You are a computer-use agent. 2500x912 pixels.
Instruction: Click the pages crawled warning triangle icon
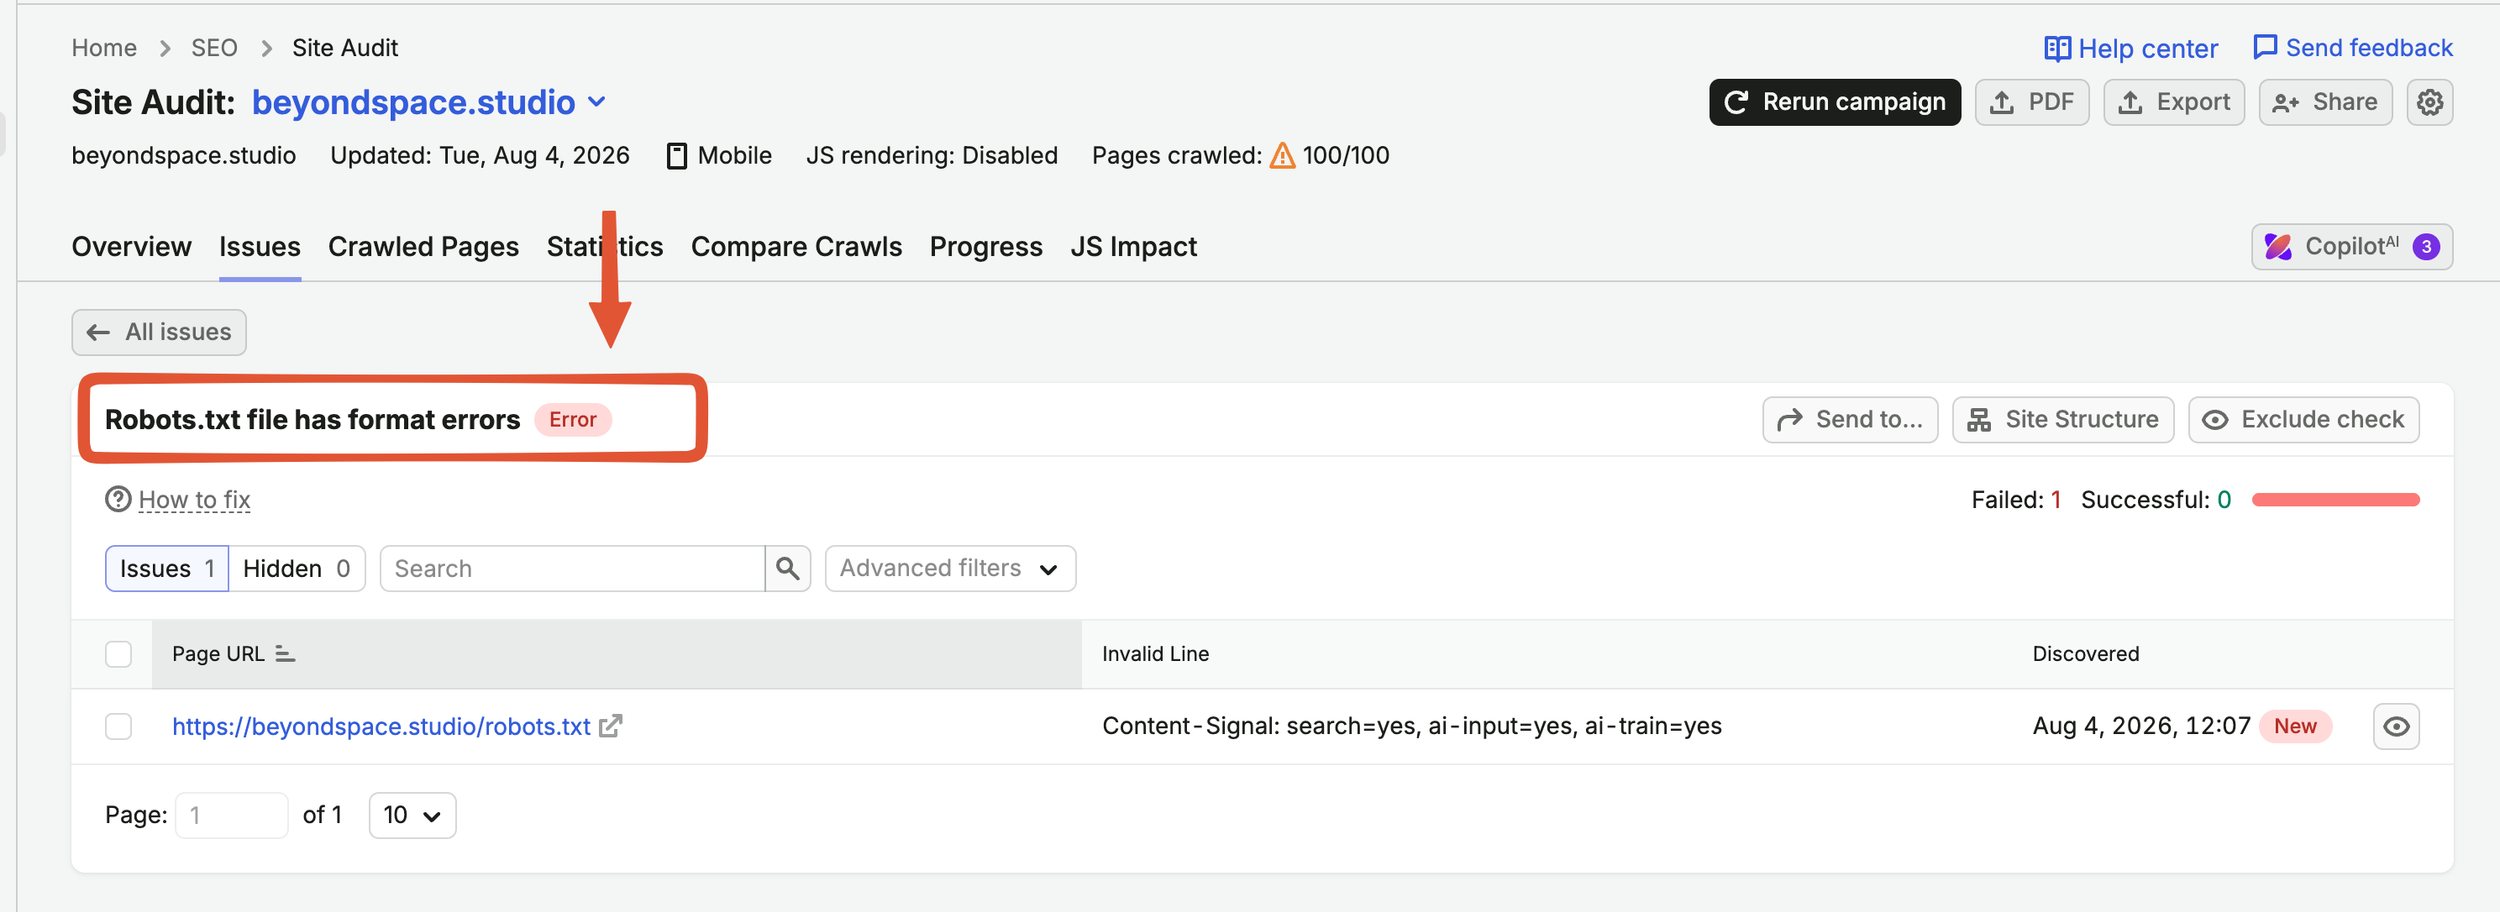(x=1282, y=156)
